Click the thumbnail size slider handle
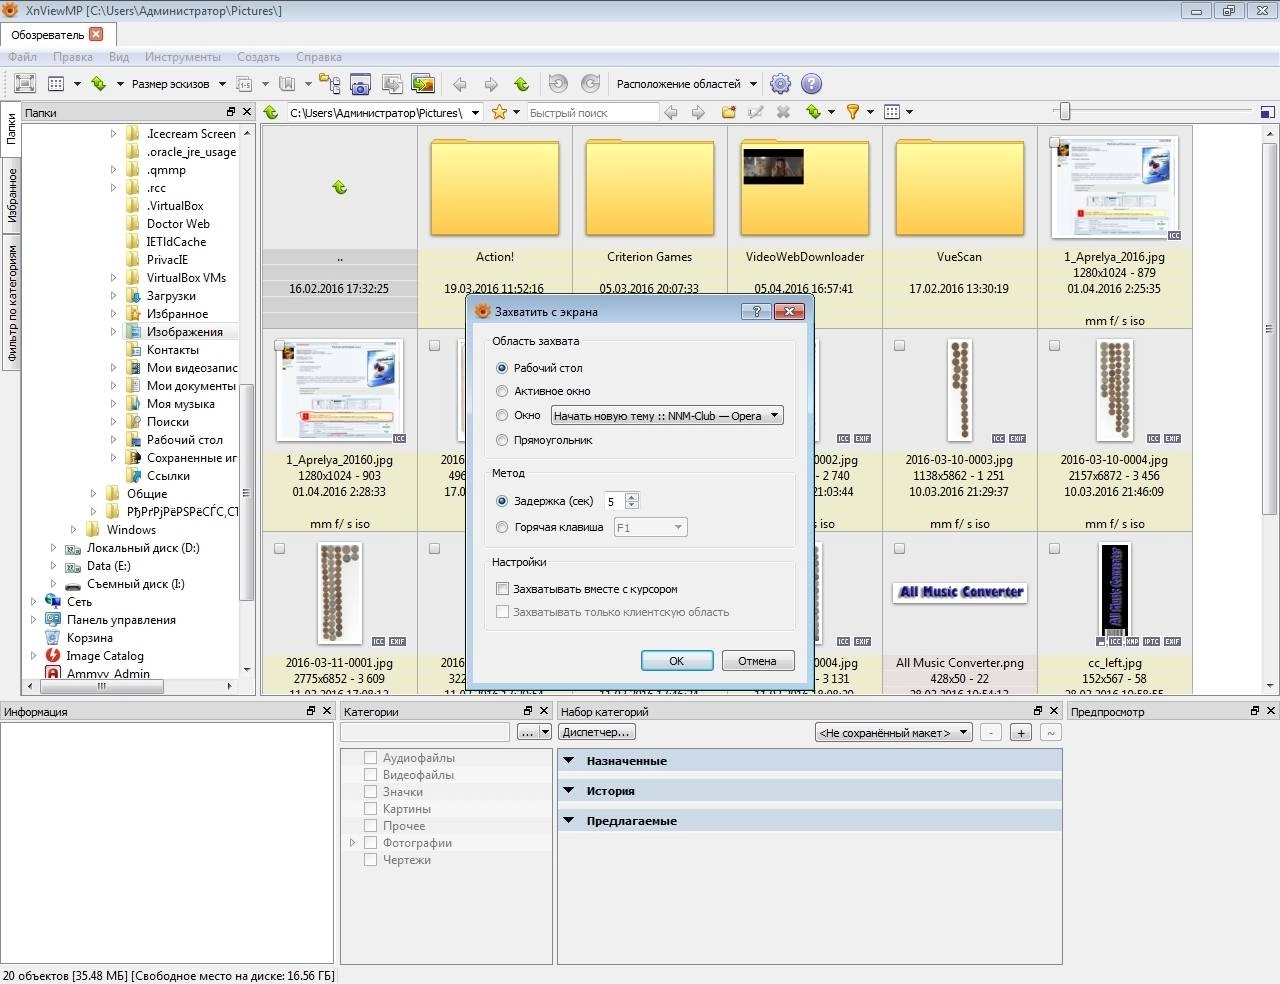This screenshot has height=984, width=1280. [1065, 112]
